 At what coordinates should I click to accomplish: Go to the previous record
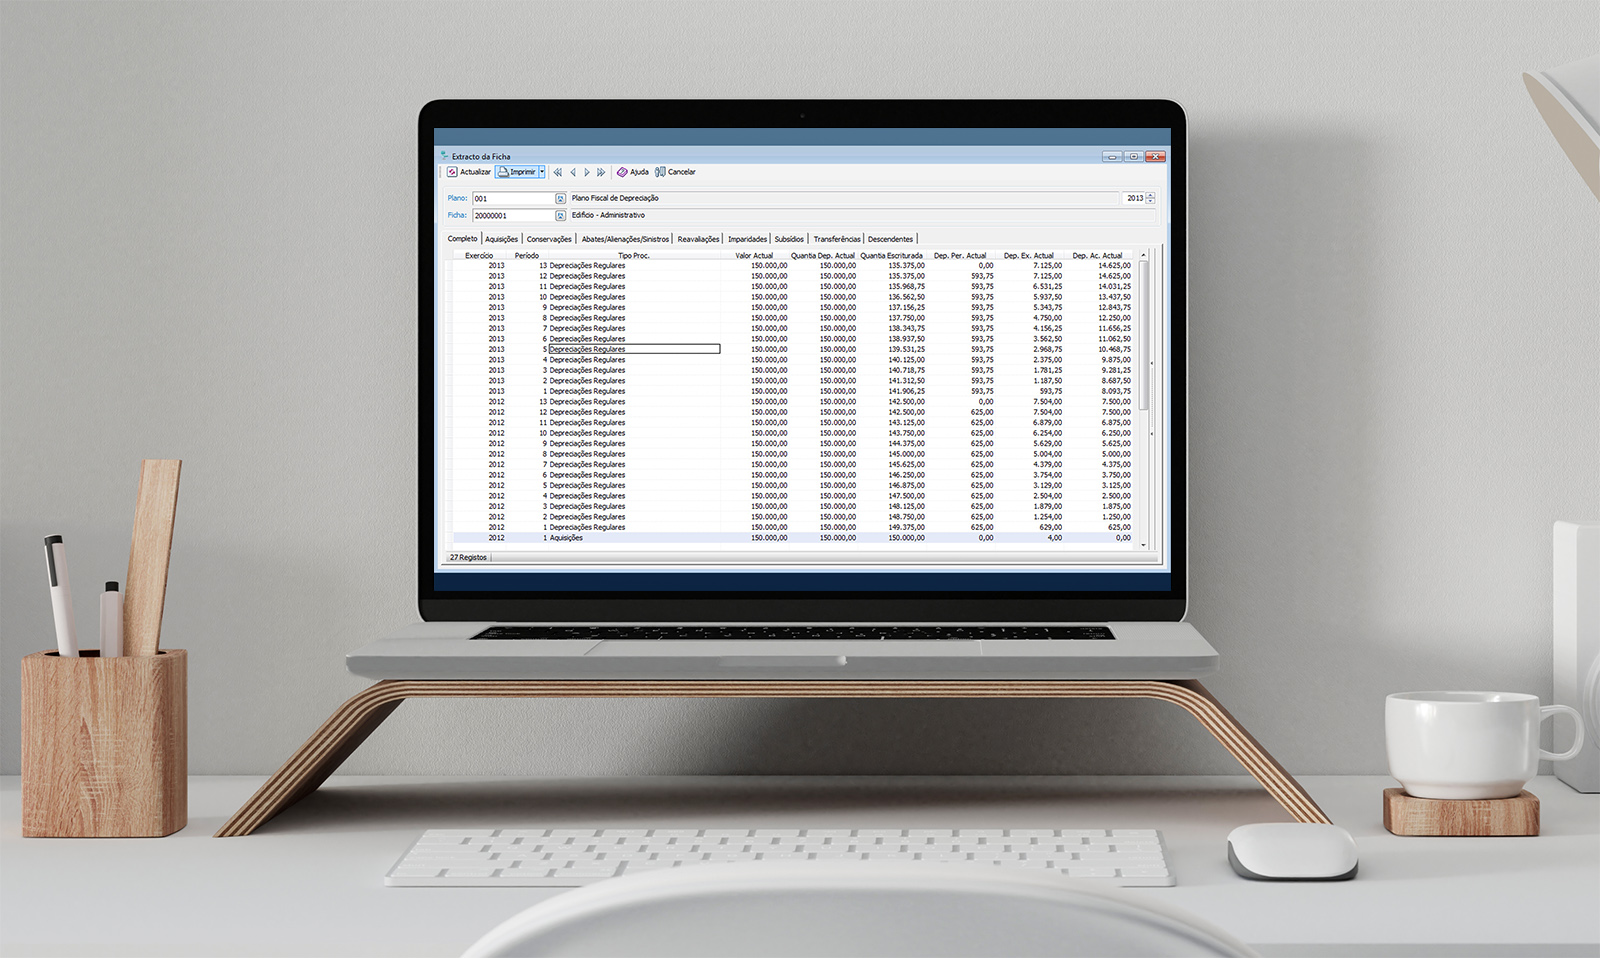click(573, 172)
